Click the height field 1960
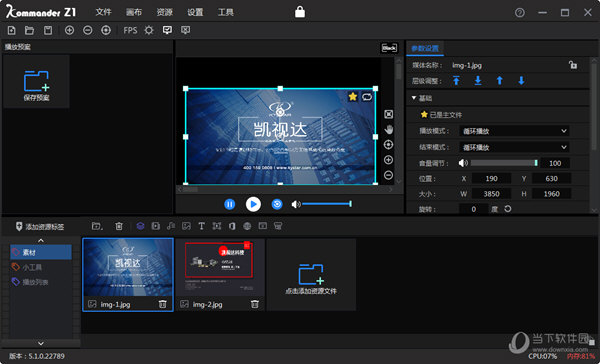 (x=551, y=194)
